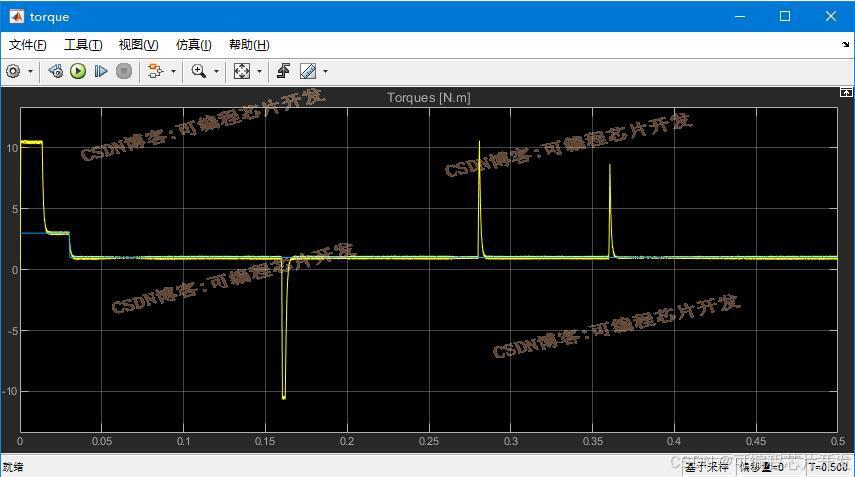Open the Triggers tool icon
Viewport: 855px width, 477px height.
point(284,71)
